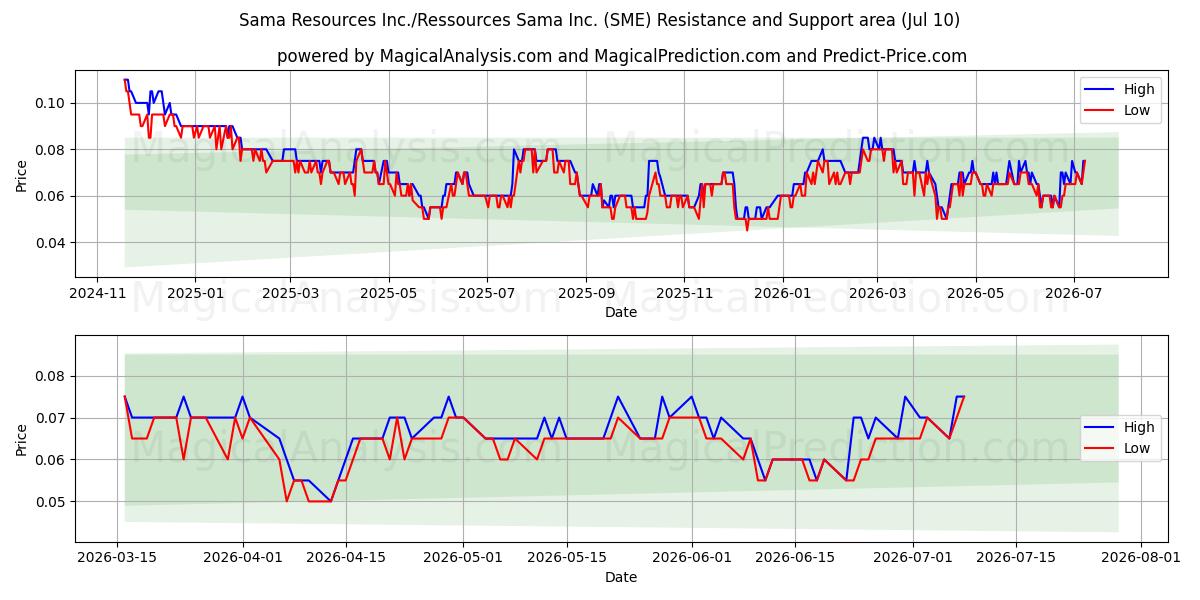
Task: Click the 2026-04-15 tick label in lower chart
Action: 347,557
